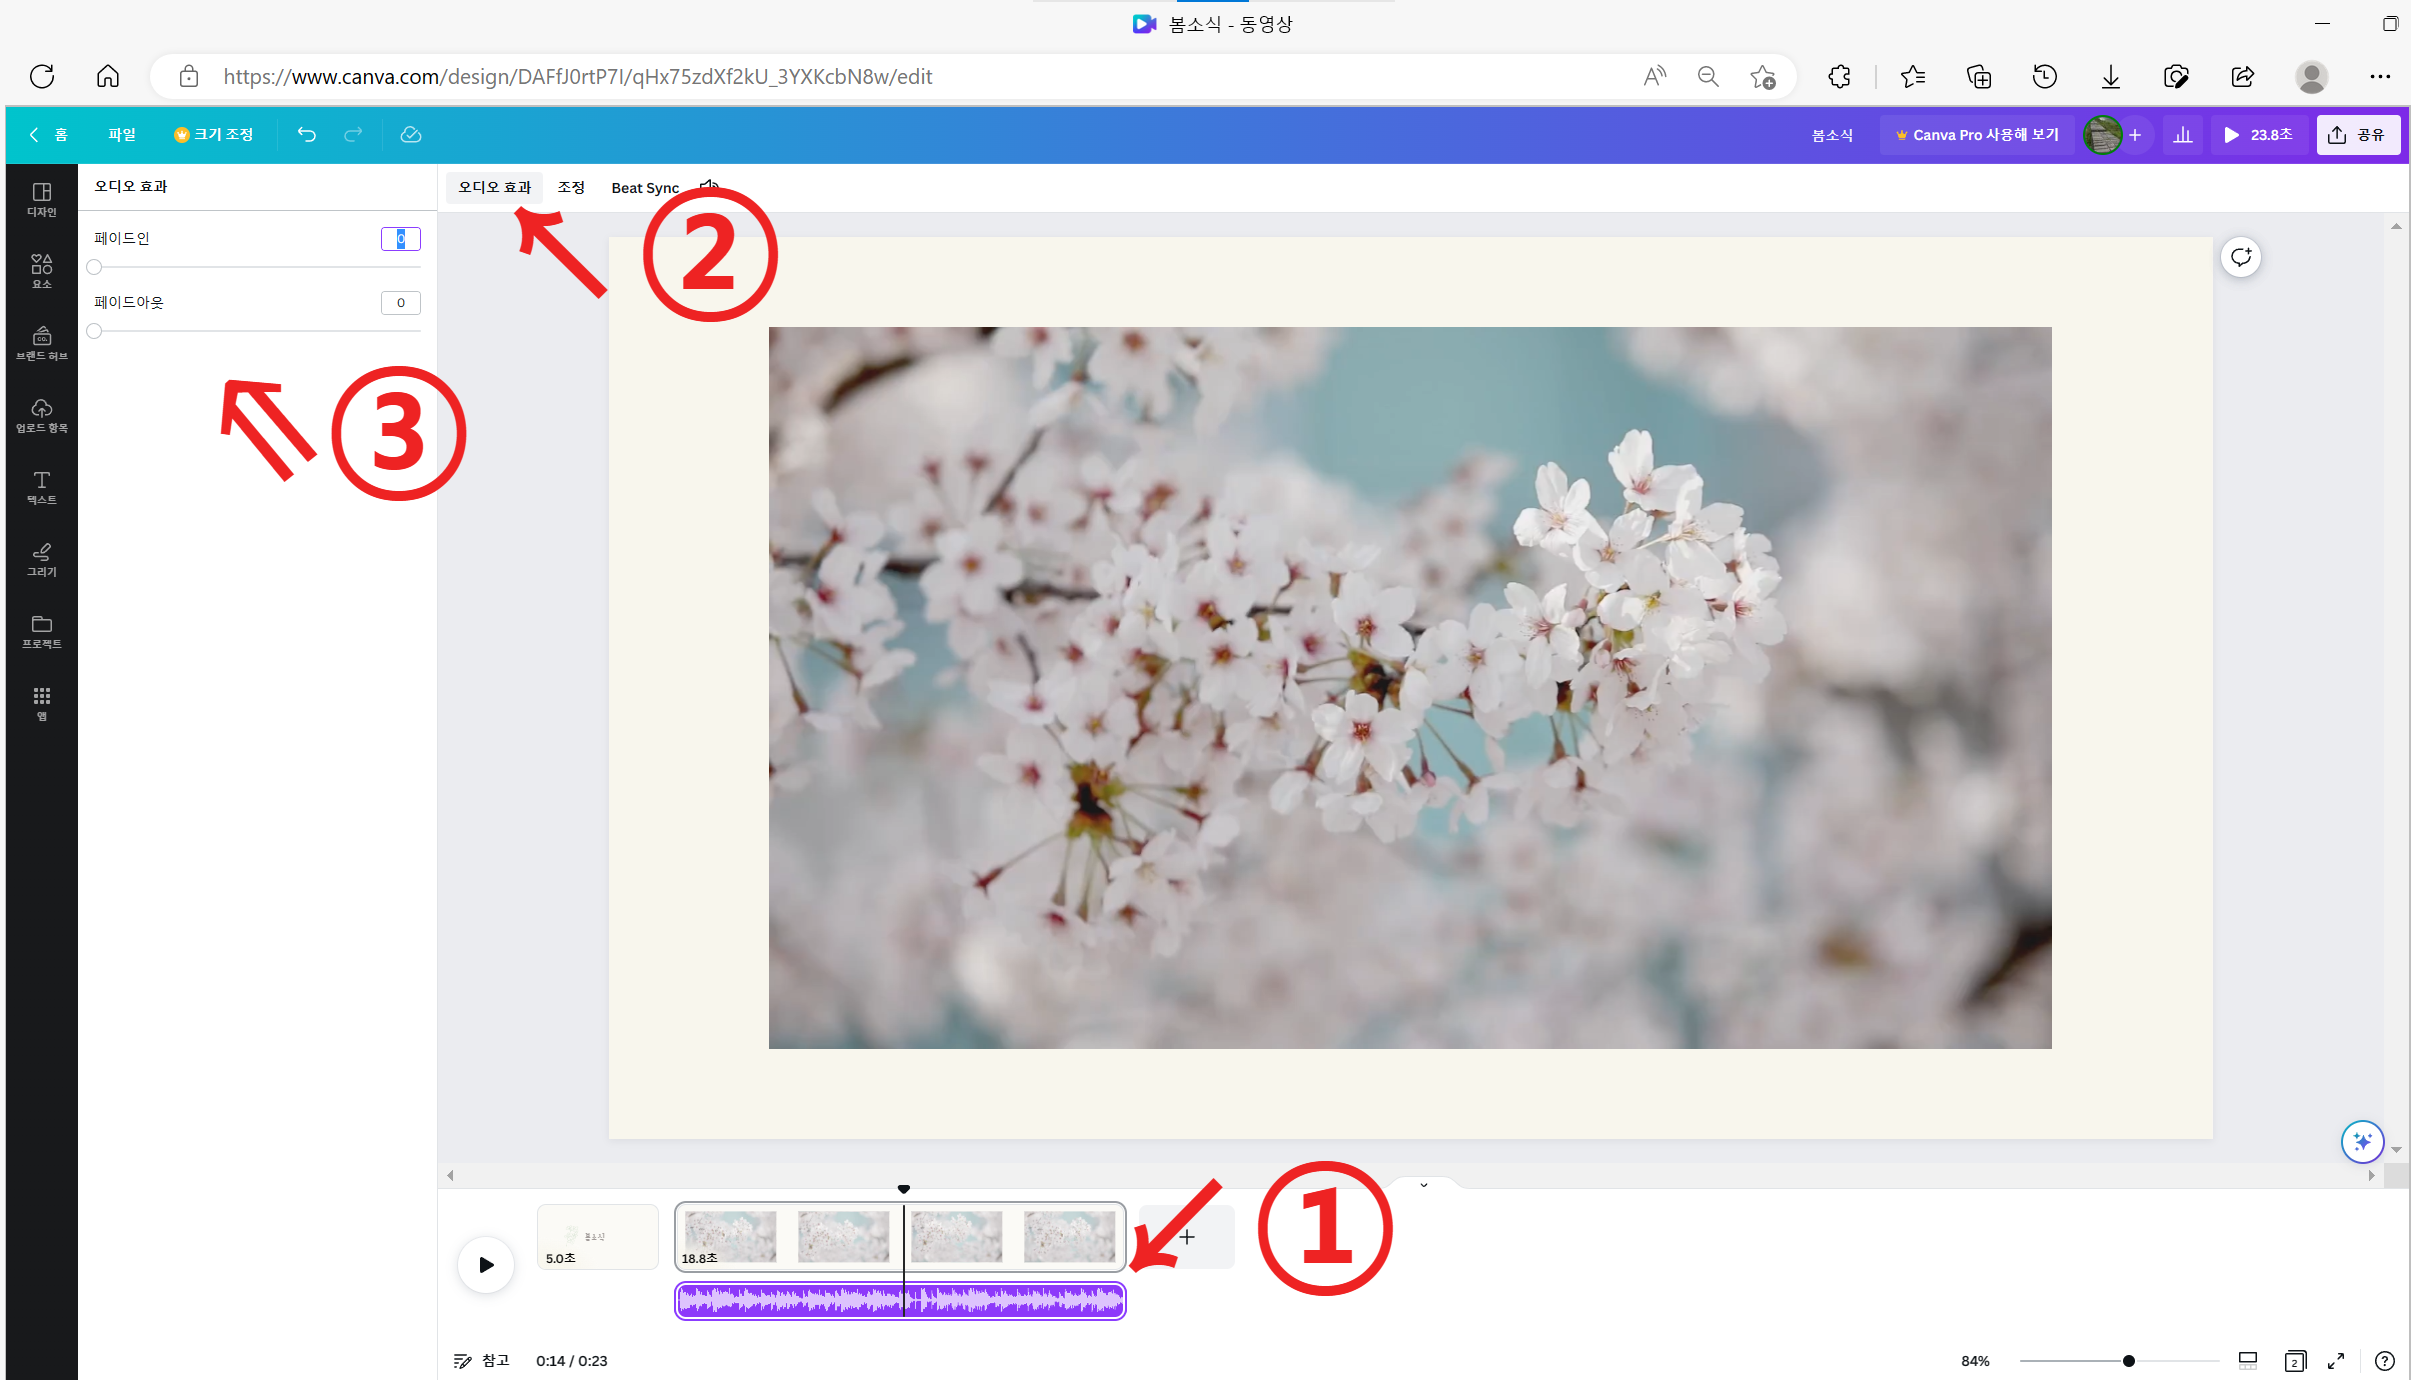Click the audio volume speaker icon in the toolbar
Viewport: 2411px width, 1380px height.
[x=709, y=186]
